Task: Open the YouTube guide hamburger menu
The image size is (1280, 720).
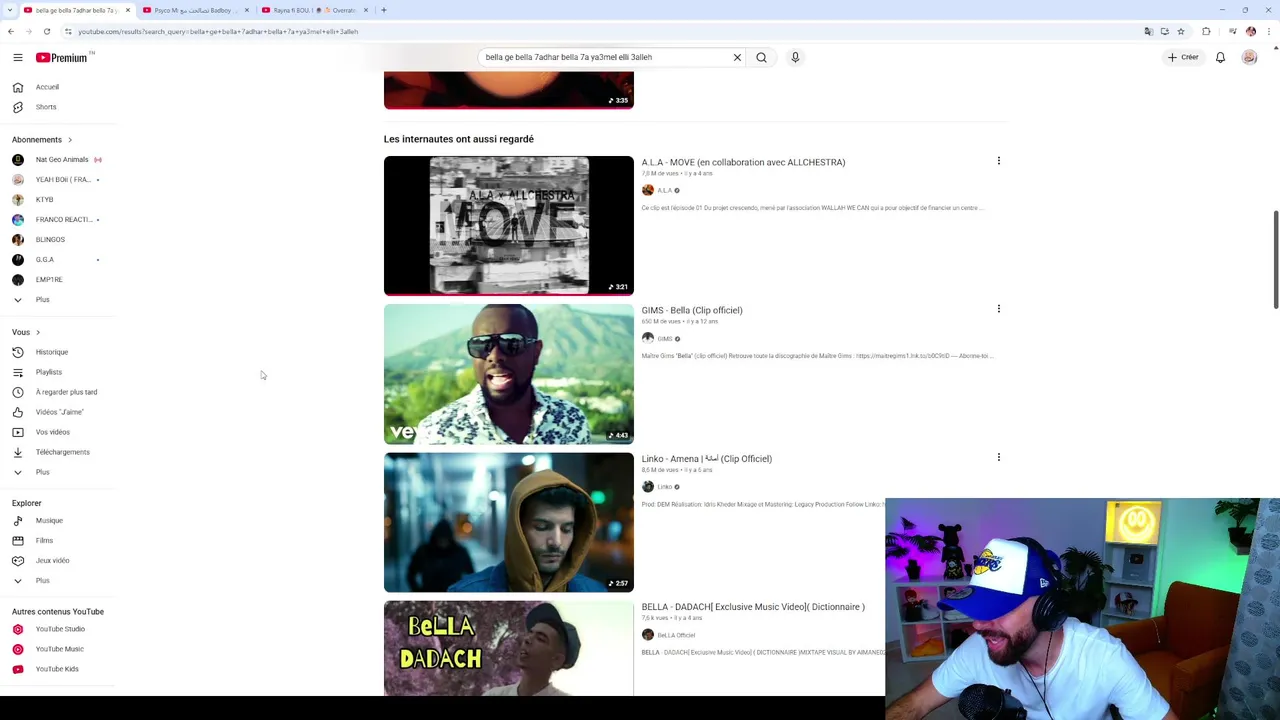Action: coord(18,58)
